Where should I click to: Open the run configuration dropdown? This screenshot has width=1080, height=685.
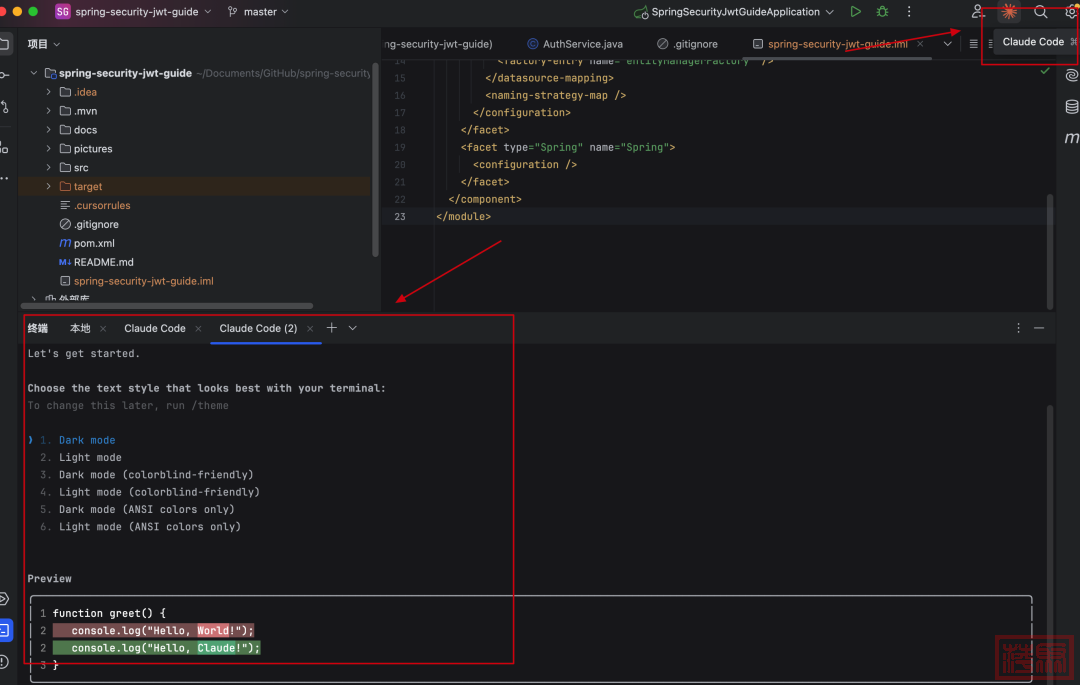click(x=734, y=12)
